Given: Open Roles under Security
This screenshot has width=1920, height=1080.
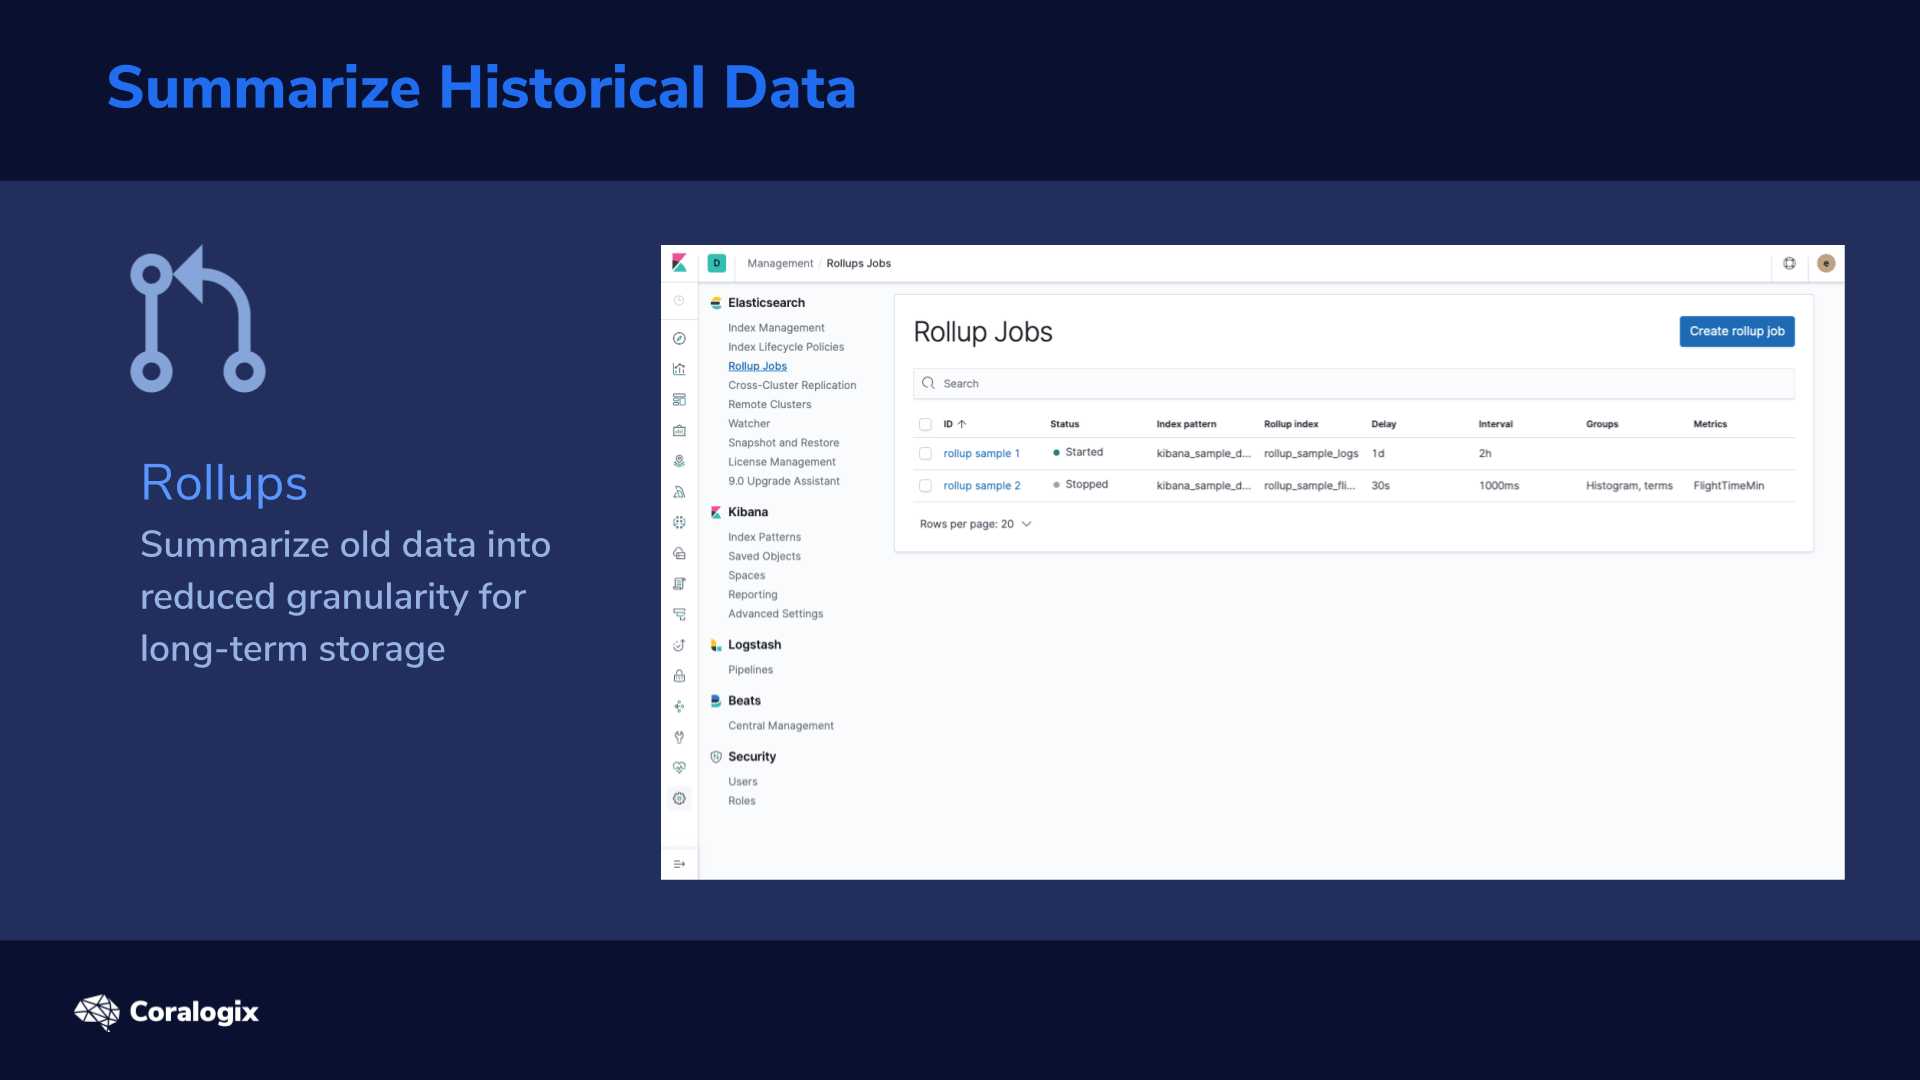Looking at the screenshot, I should (741, 801).
